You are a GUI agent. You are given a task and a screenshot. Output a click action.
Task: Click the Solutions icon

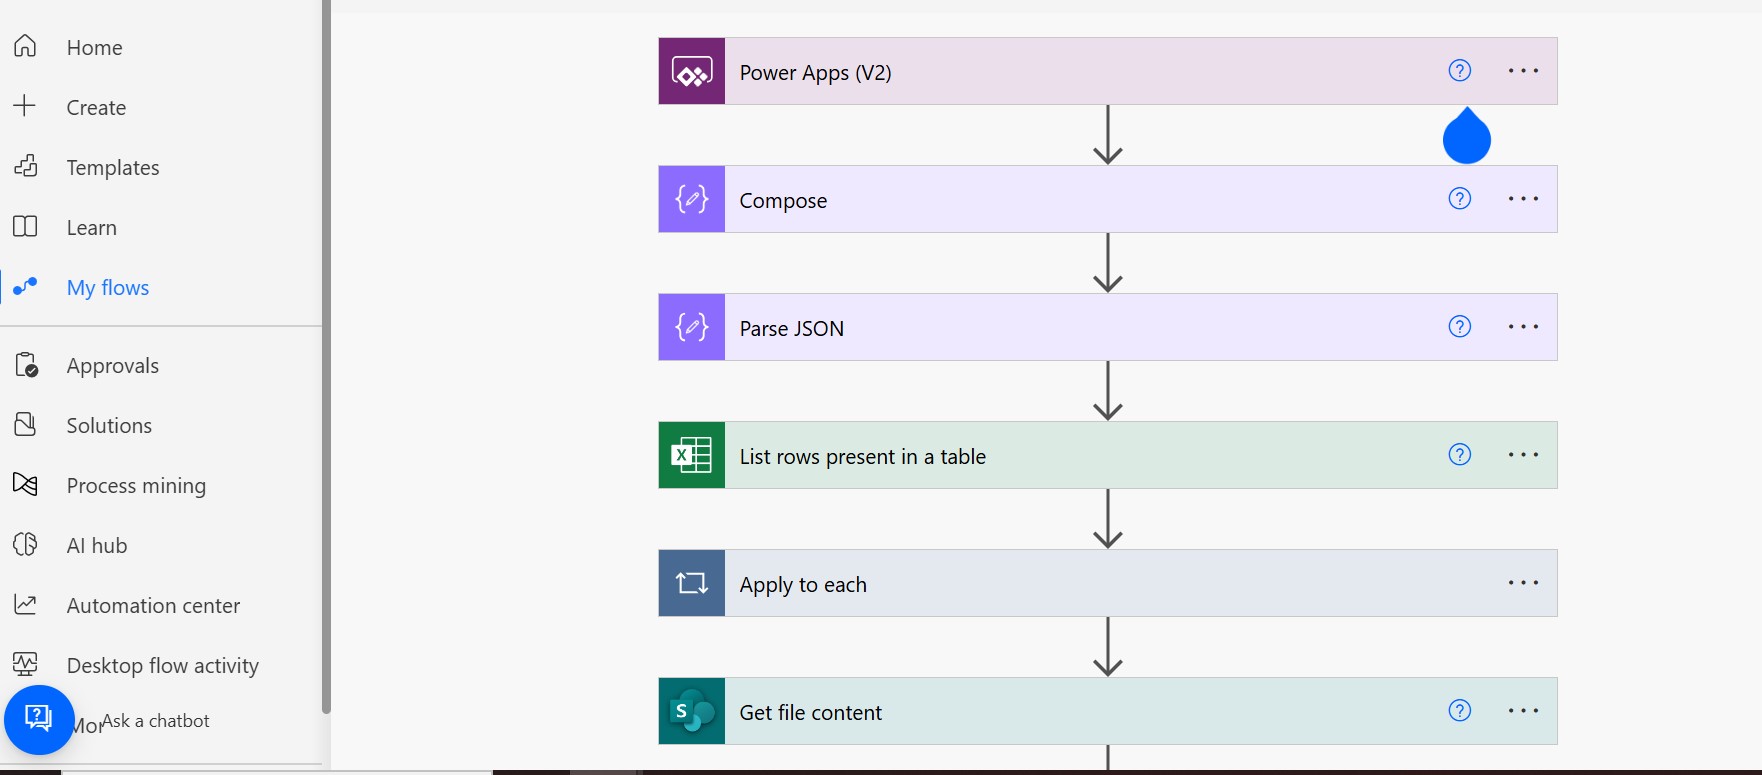[25, 425]
